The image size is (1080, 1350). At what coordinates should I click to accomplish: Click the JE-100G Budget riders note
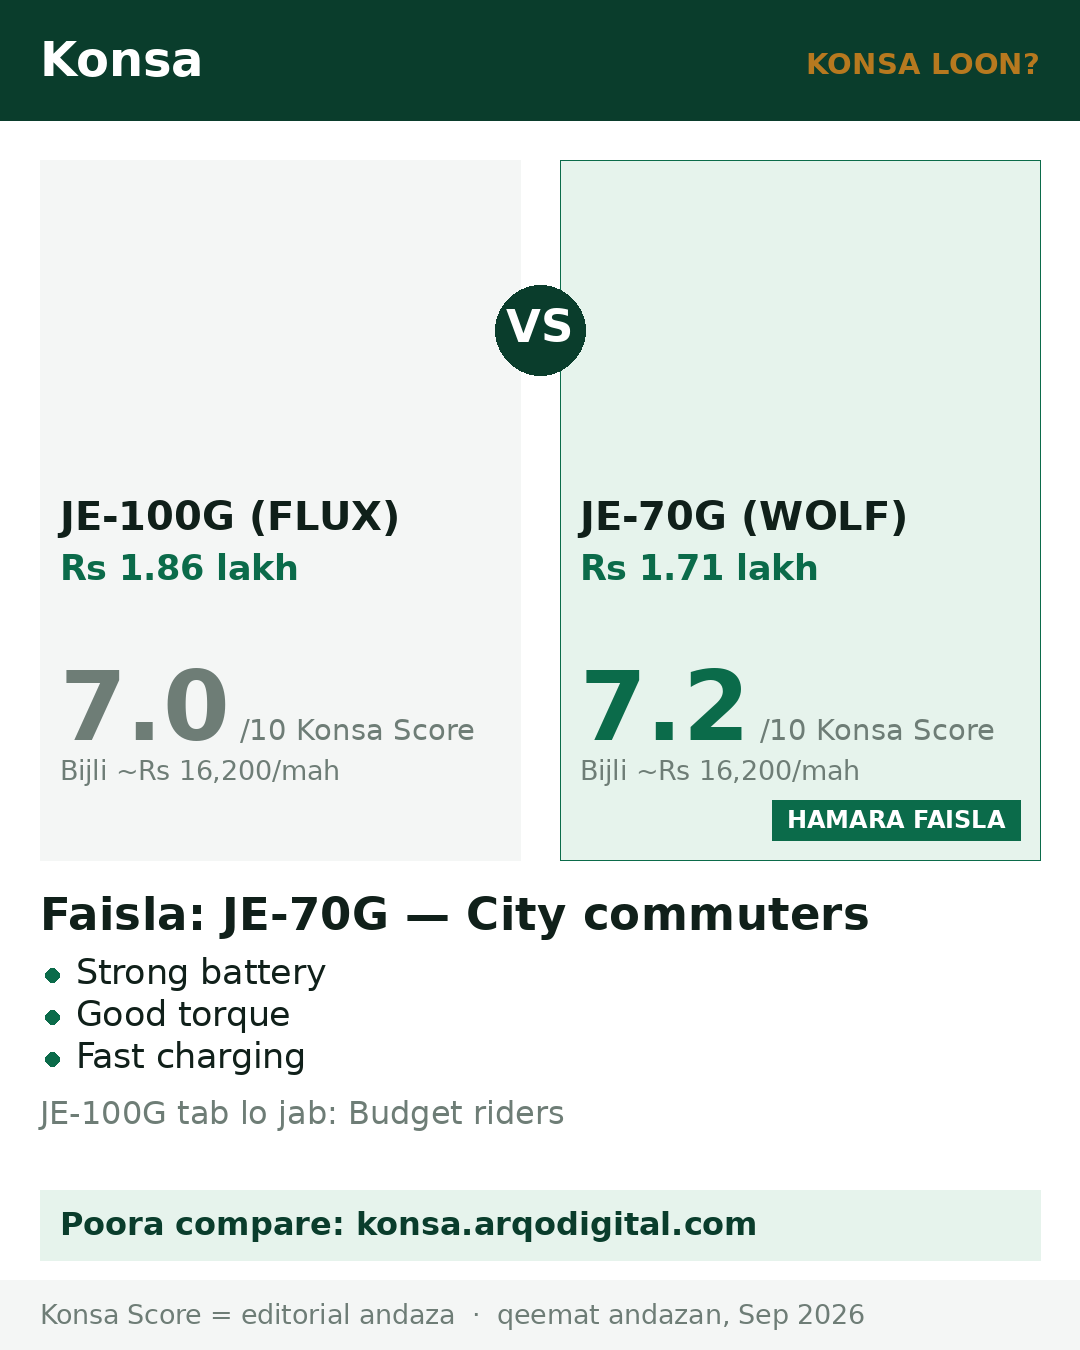click(x=302, y=1113)
